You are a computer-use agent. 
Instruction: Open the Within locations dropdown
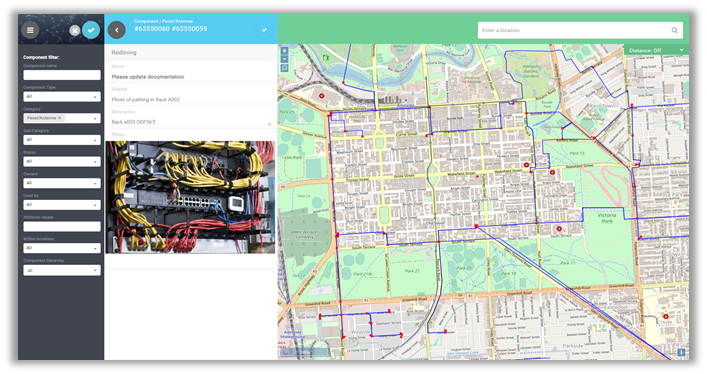pos(62,248)
